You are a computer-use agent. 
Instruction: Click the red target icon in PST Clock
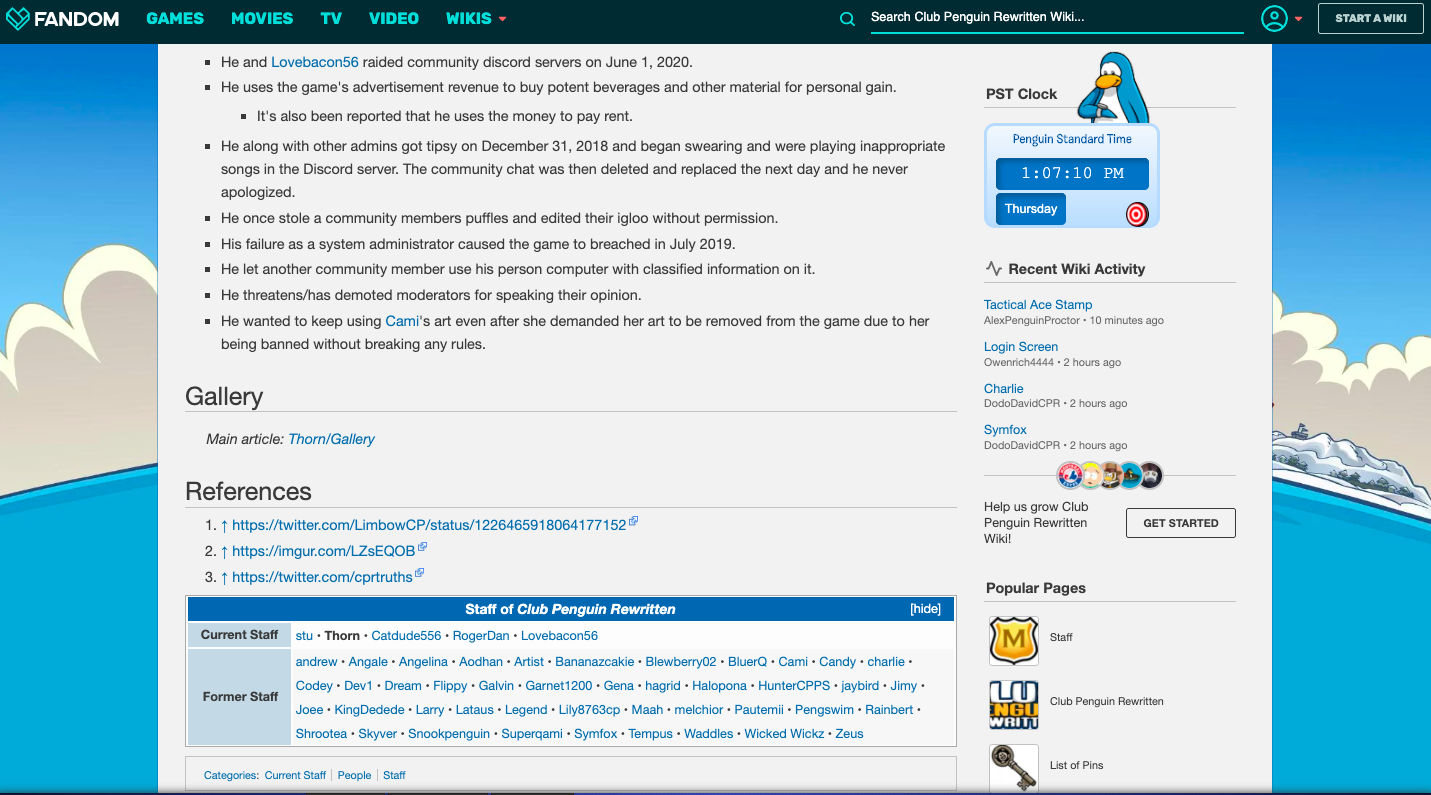(1137, 214)
